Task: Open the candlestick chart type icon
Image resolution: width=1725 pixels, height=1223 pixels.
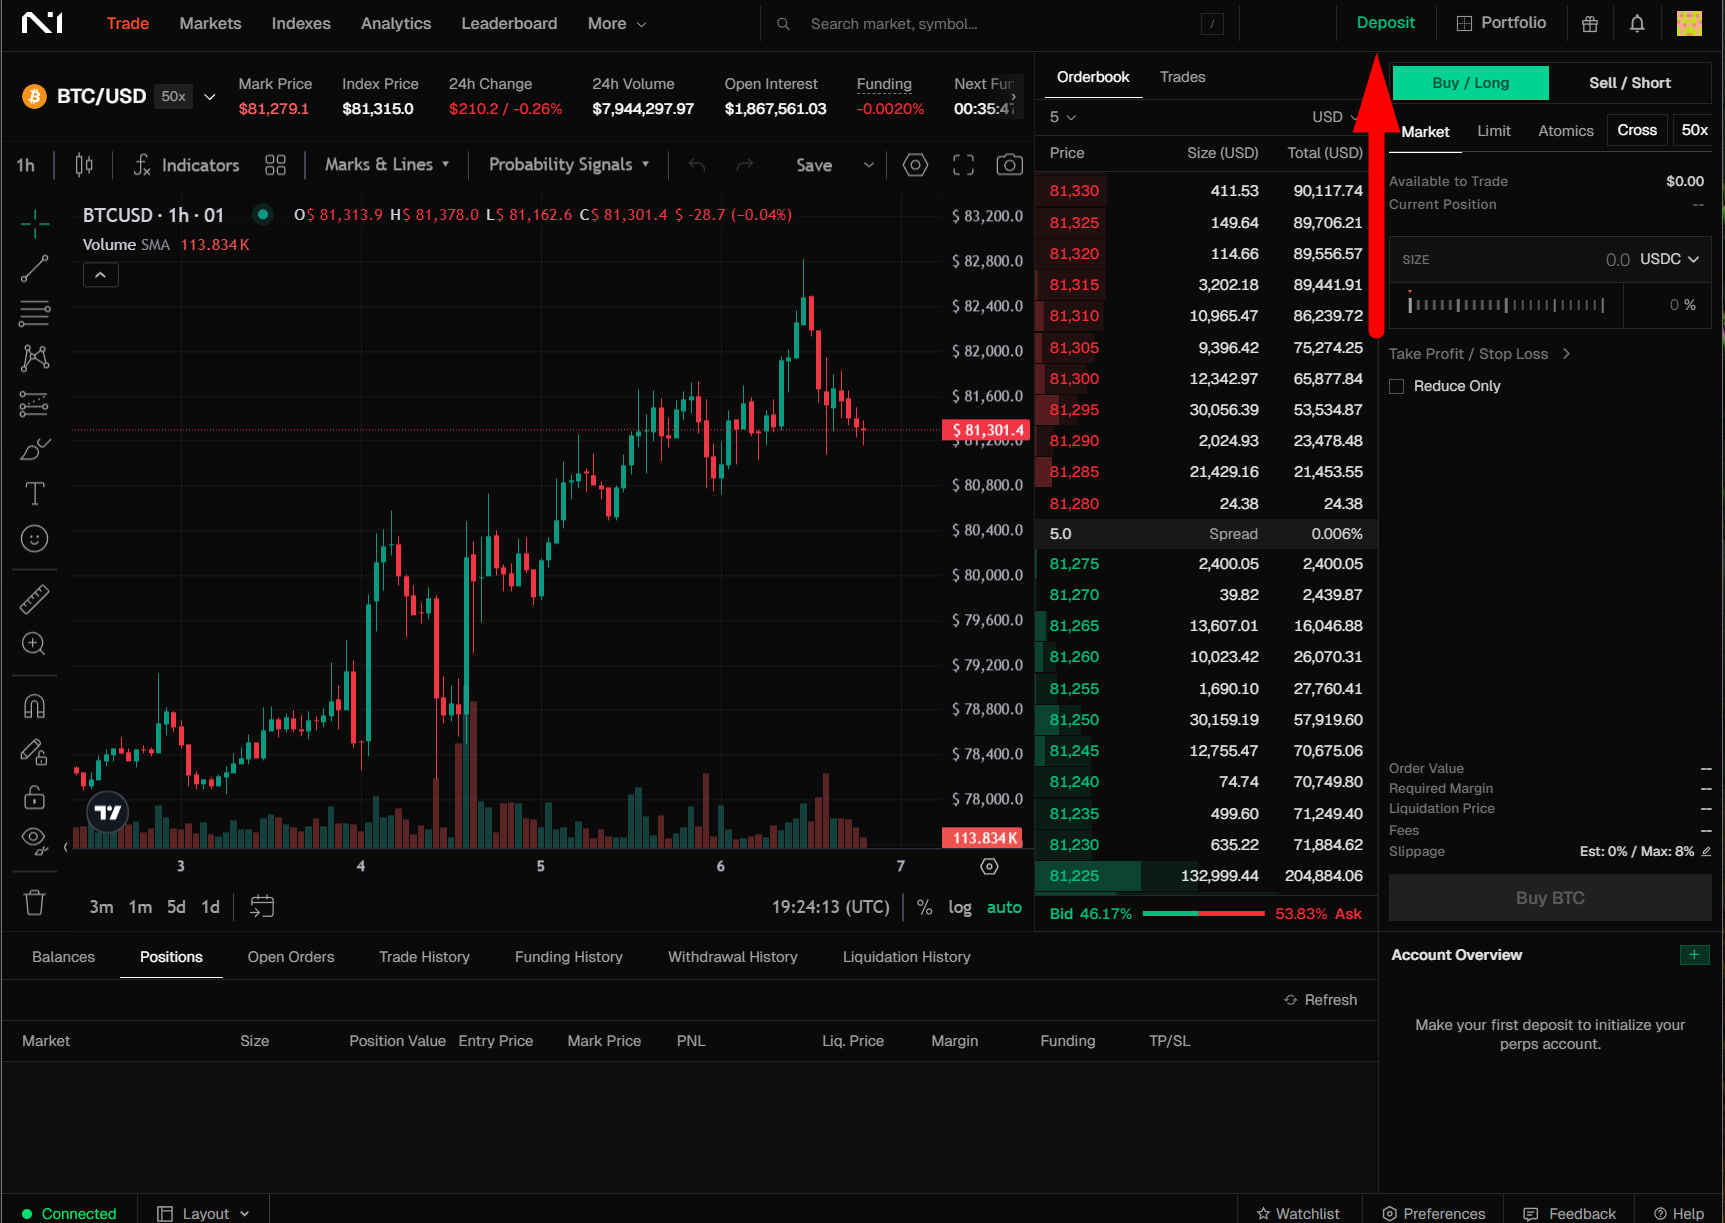Action: [84, 165]
